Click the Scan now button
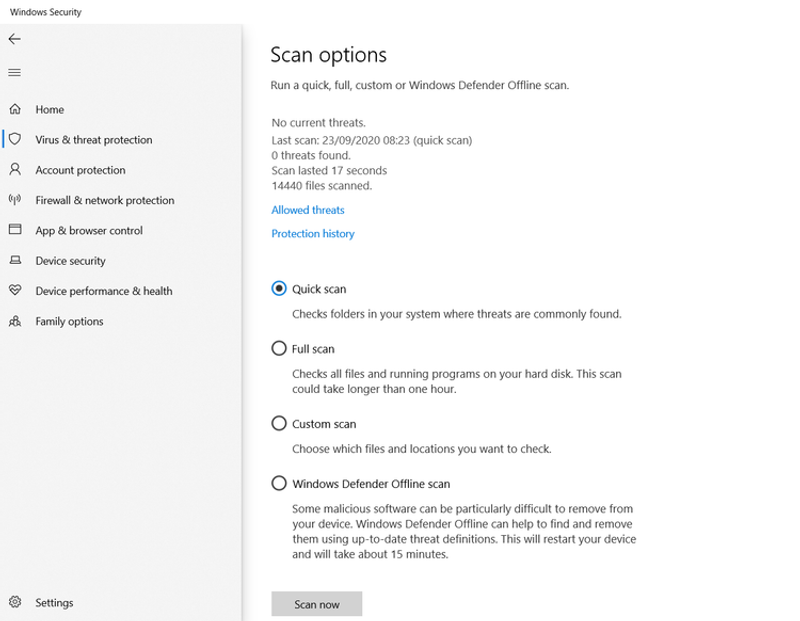Screen dimensions: 800x621 [317, 604]
